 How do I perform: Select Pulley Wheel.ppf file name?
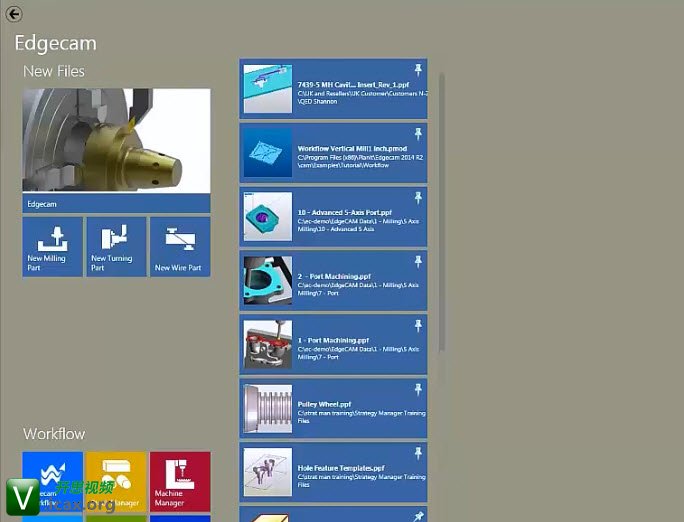324,404
